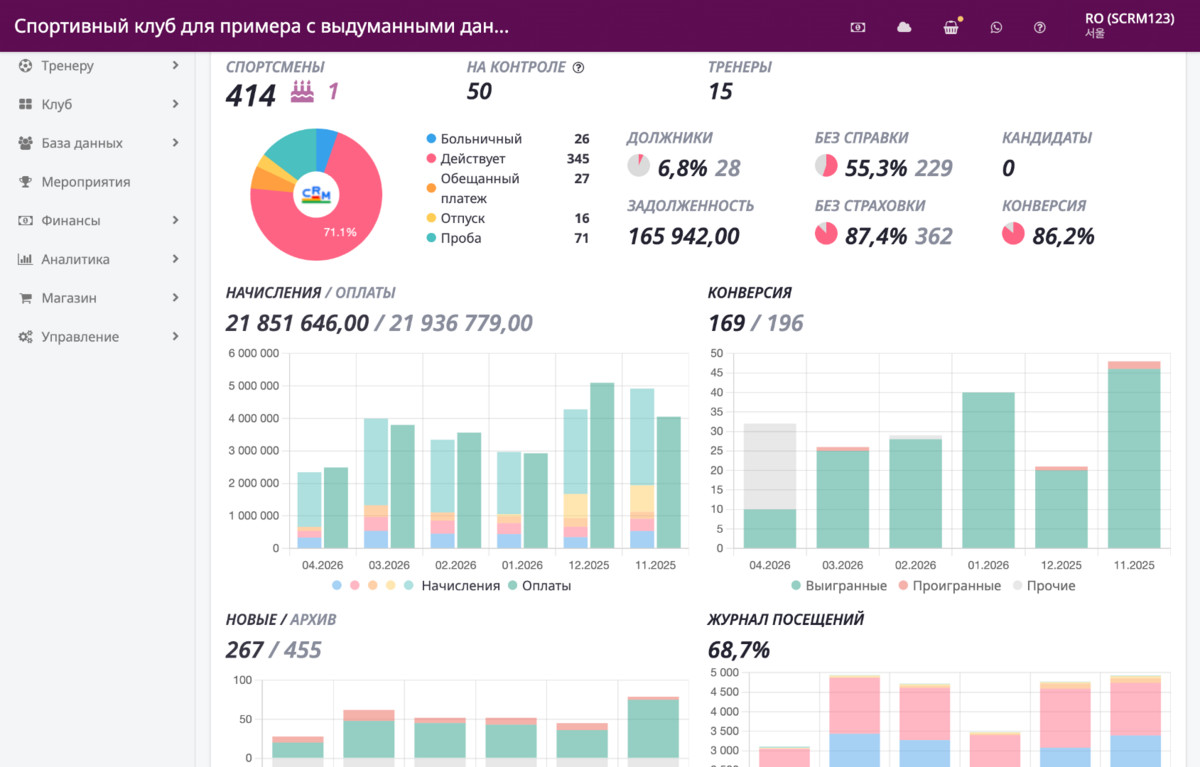Click help icon beside НА КОНТРОЛЕ
The width and height of the screenshot is (1200, 767).
coord(578,68)
